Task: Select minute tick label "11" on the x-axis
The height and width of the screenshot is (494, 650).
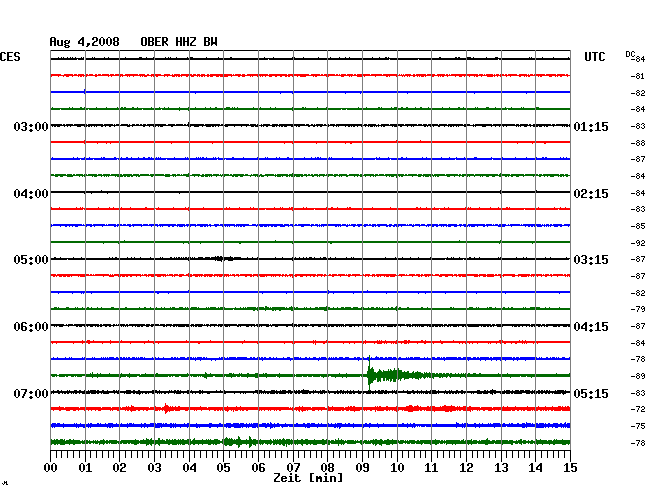Action: (431, 468)
